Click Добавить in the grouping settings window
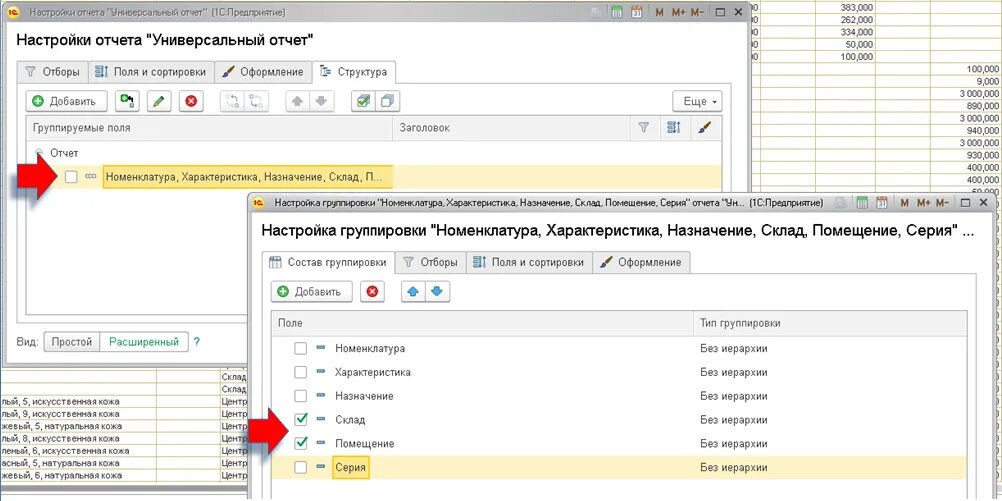1002x501 pixels. pos(311,291)
